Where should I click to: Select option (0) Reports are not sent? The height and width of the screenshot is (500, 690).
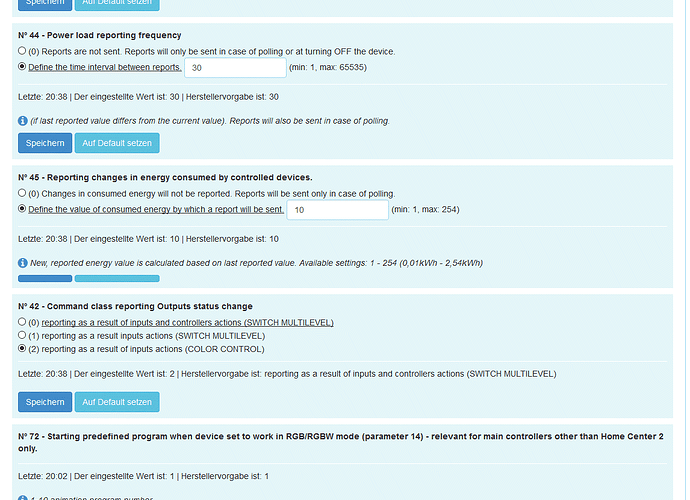tap(22, 51)
